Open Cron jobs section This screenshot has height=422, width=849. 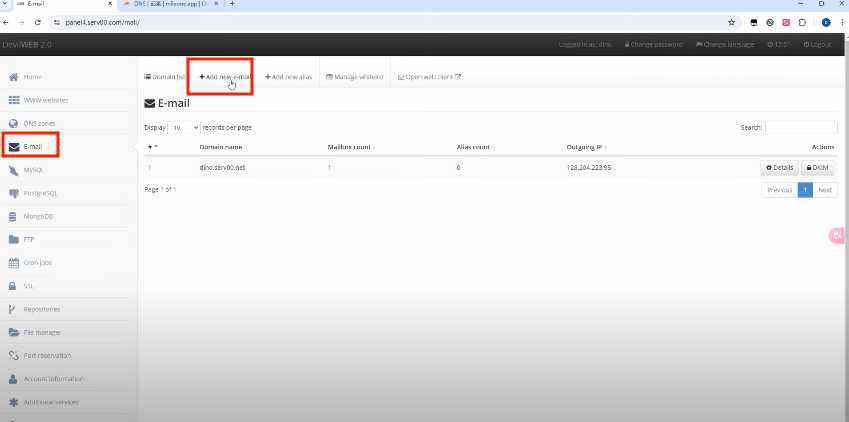30,263
